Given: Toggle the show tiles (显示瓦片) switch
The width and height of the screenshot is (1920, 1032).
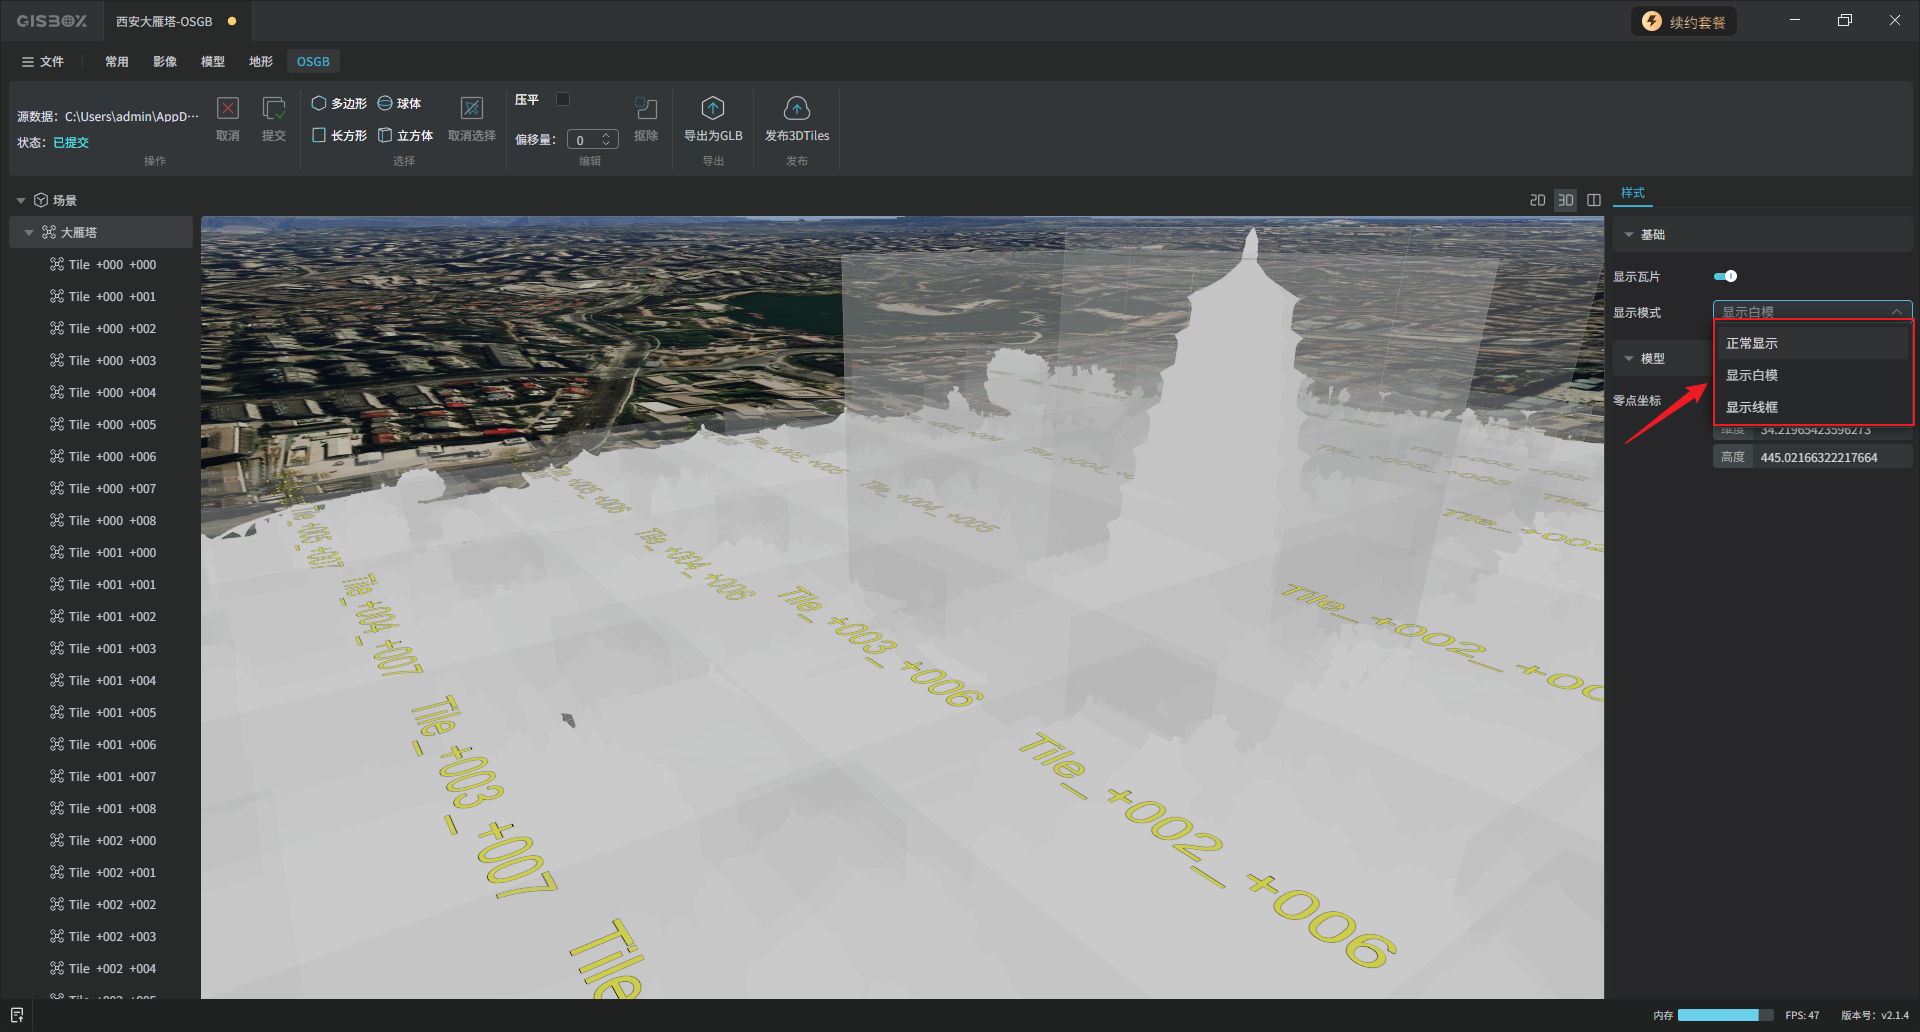Looking at the screenshot, I should (1725, 276).
